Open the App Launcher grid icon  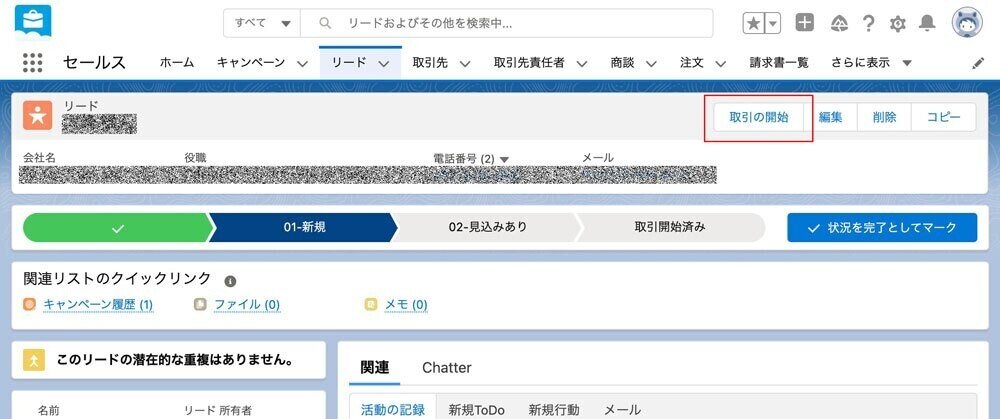tap(33, 62)
